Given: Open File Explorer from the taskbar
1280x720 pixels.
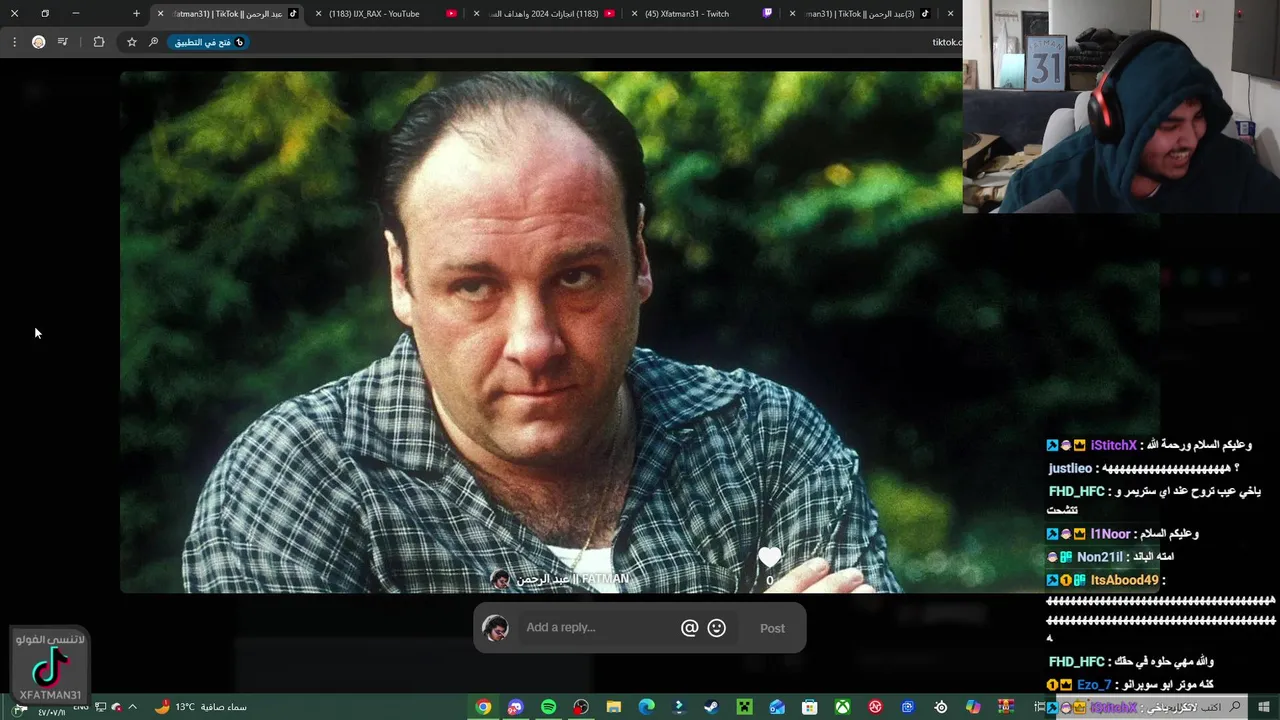Looking at the screenshot, I should click(614, 707).
